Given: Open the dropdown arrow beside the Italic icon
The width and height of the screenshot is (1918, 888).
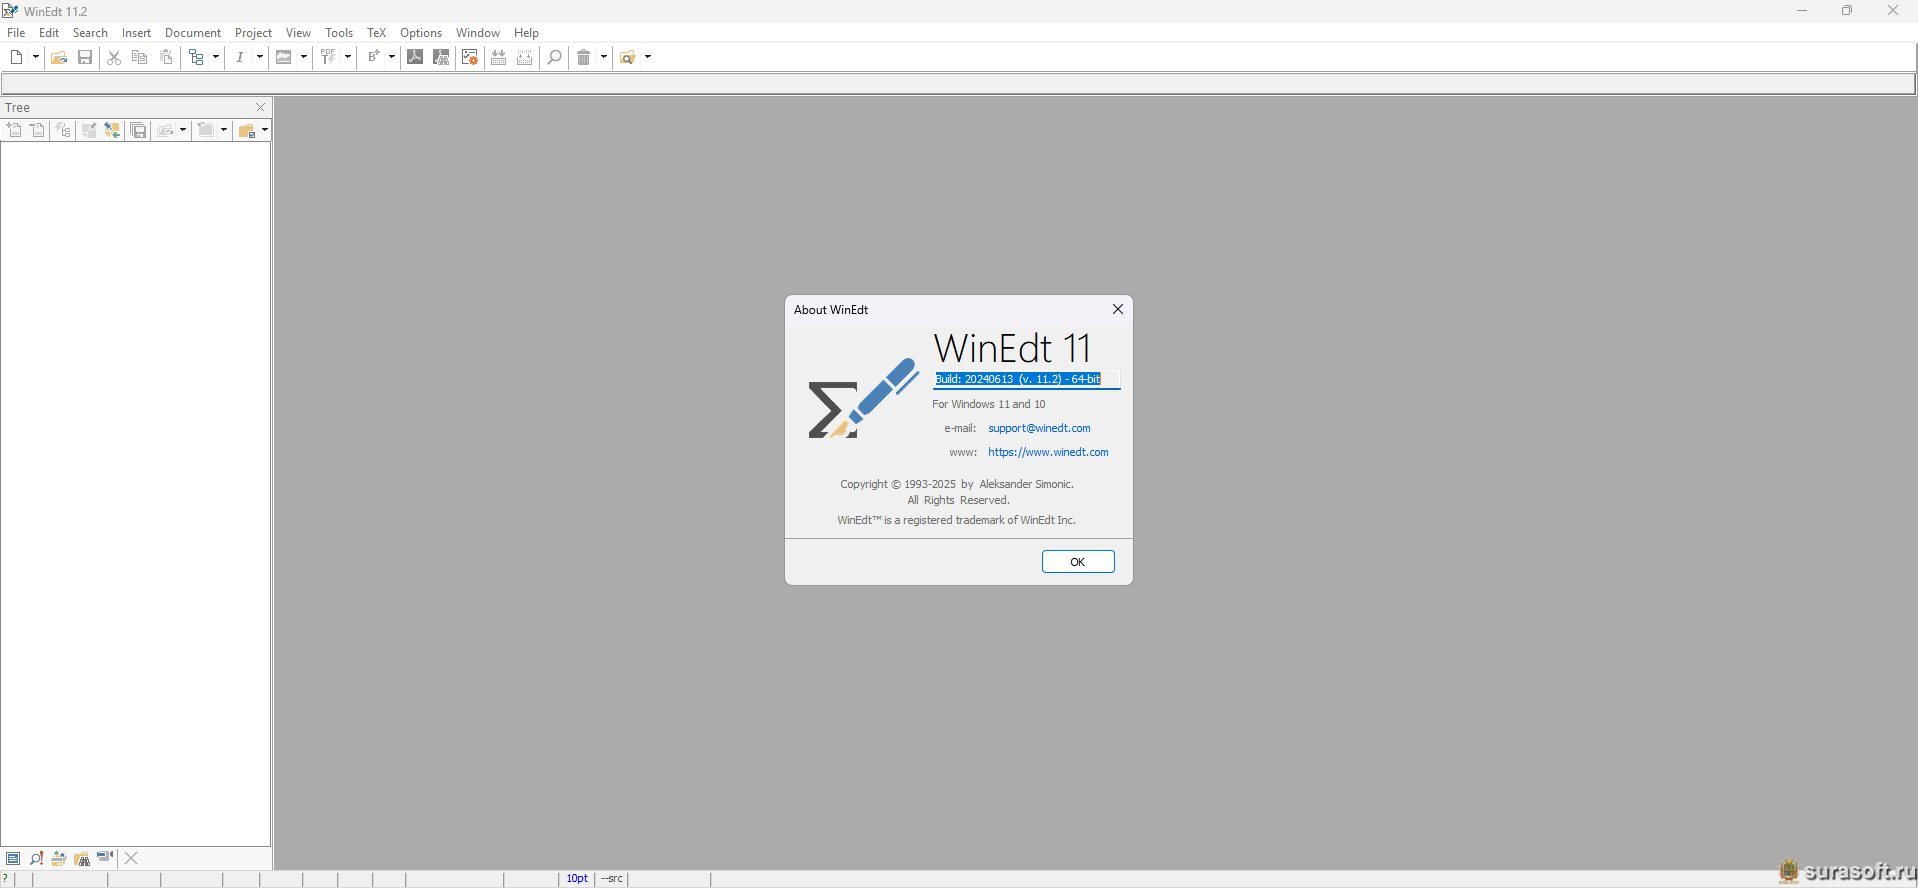Looking at the screenshot, I should click(x=260, y=57).
